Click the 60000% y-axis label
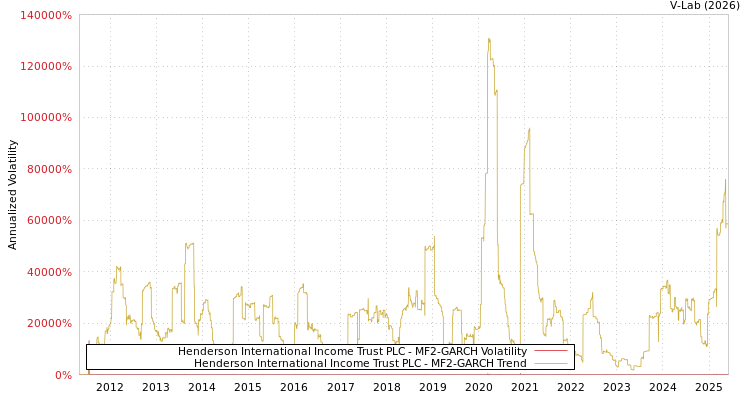Screen dimensions: 750x400 49,221
